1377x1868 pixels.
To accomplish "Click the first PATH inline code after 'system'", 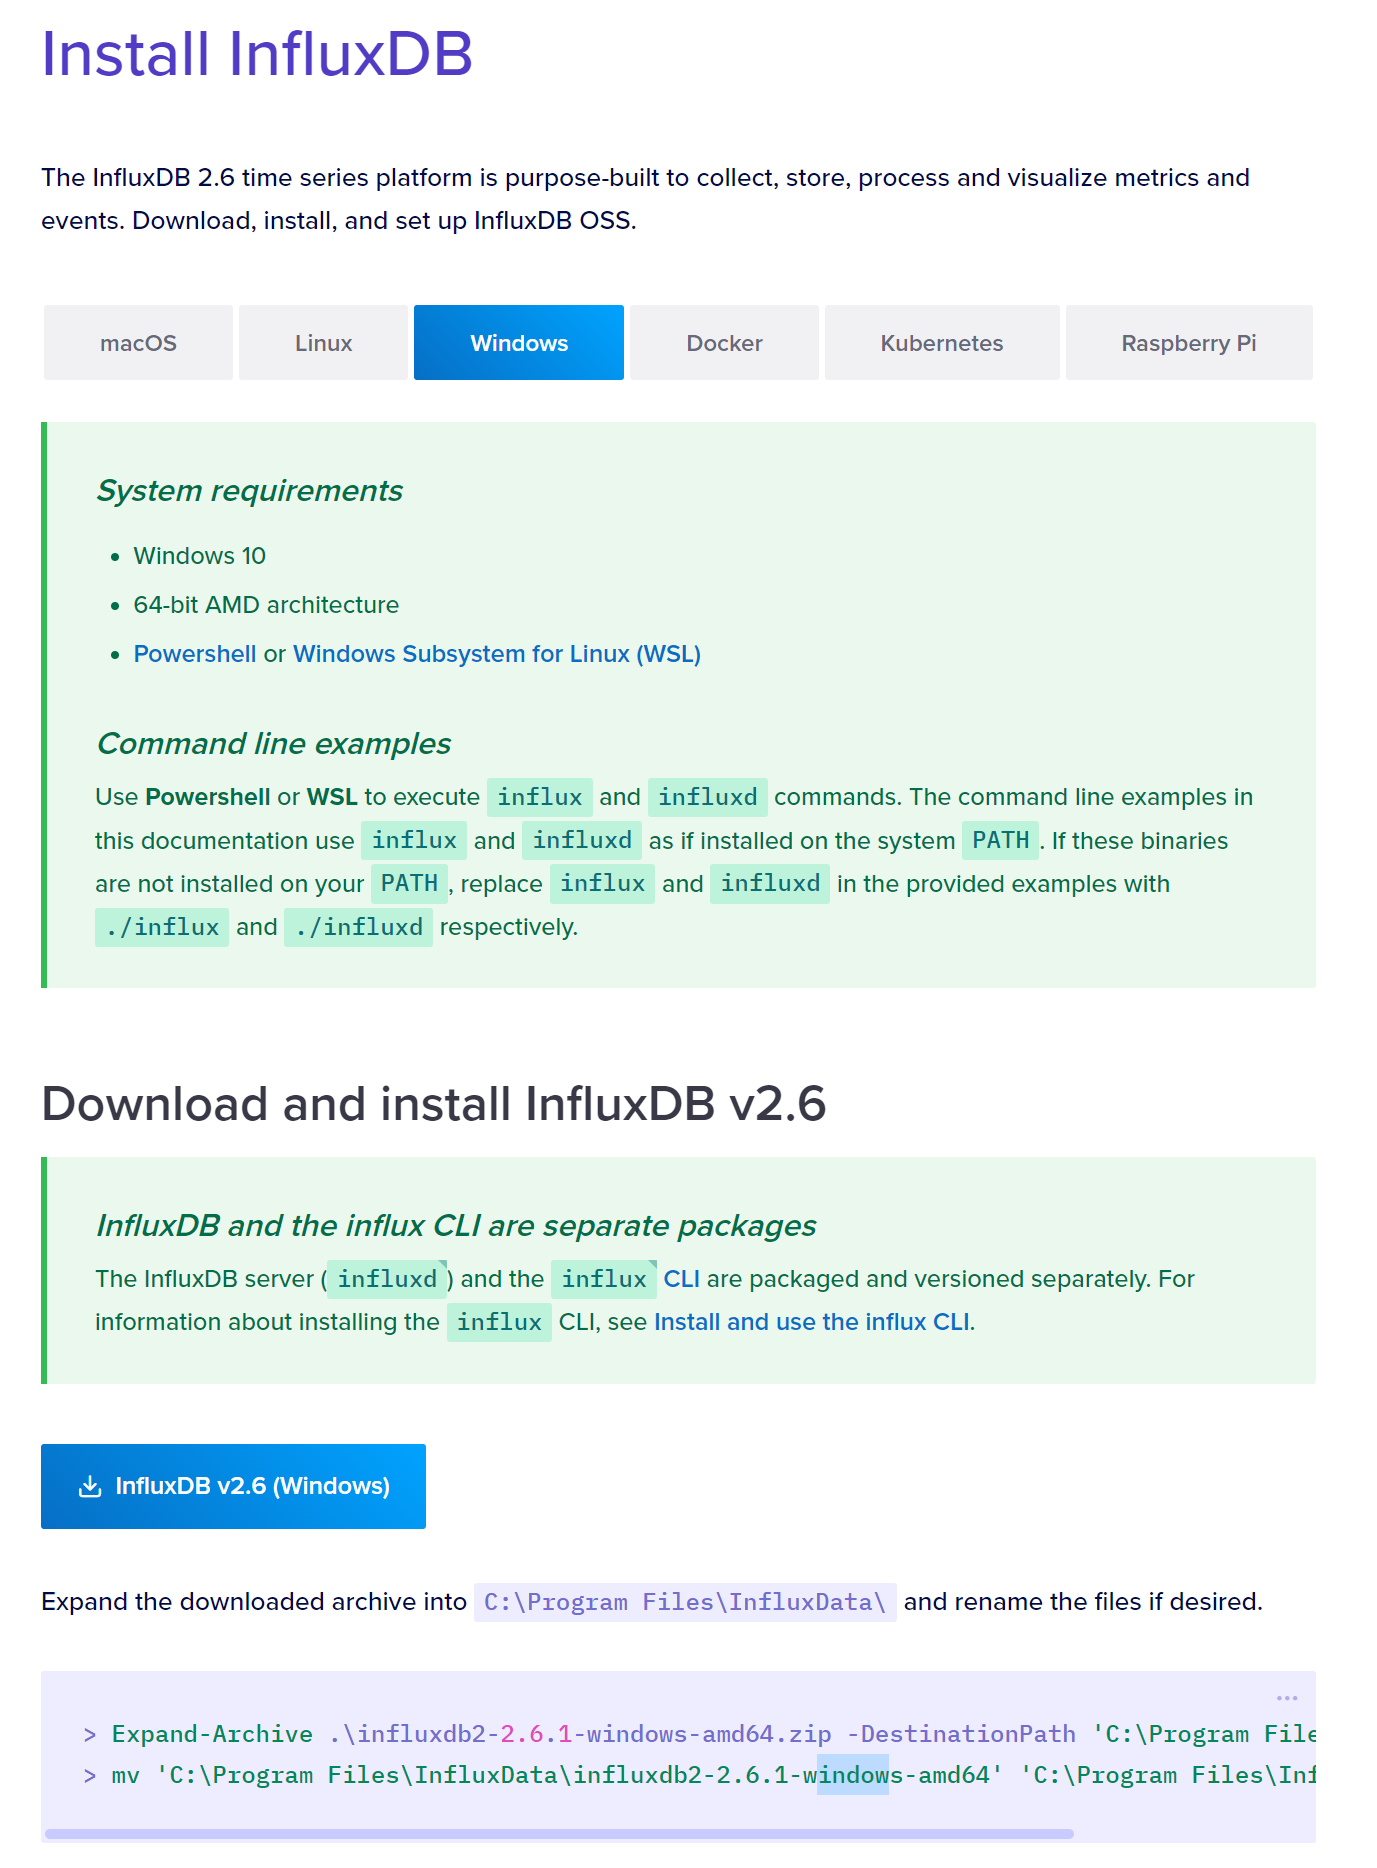I will pyautogui.click(x=1000, y=840).
